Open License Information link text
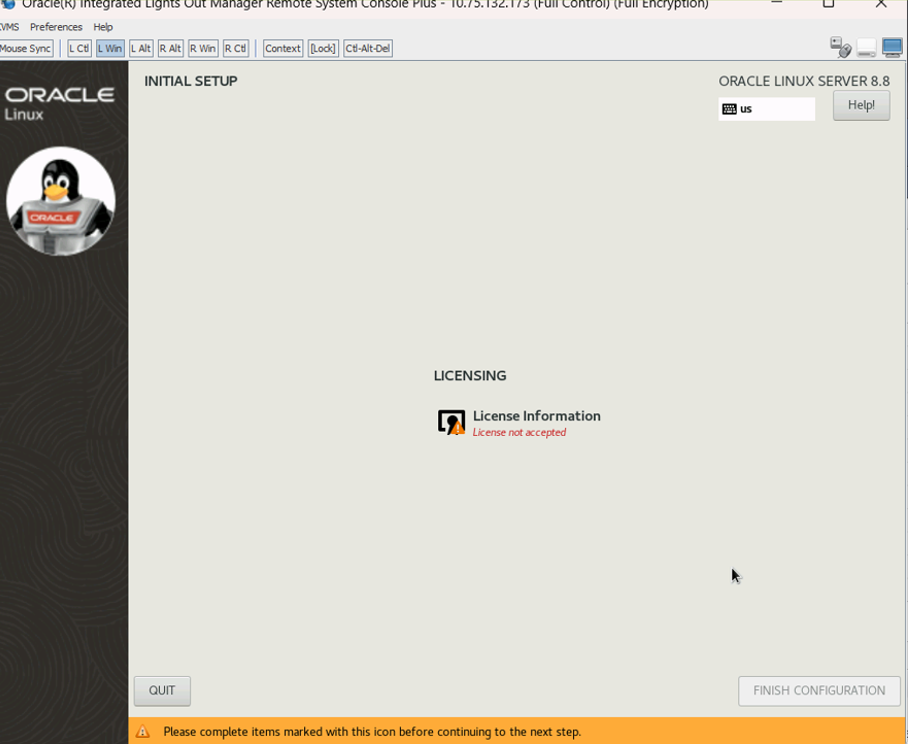 click(537, 416)
